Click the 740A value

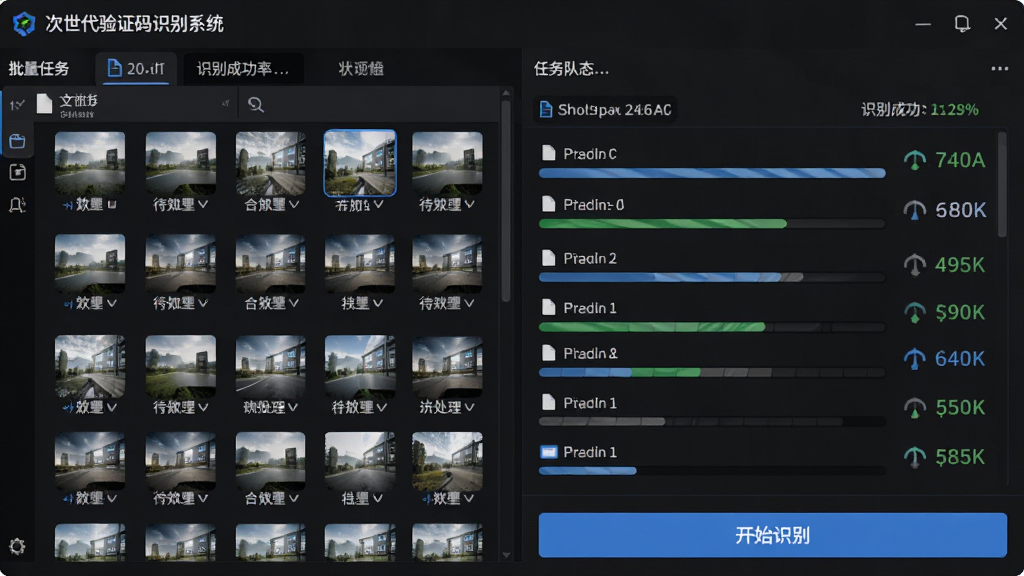pyautogui.click(x=960, y=160)
